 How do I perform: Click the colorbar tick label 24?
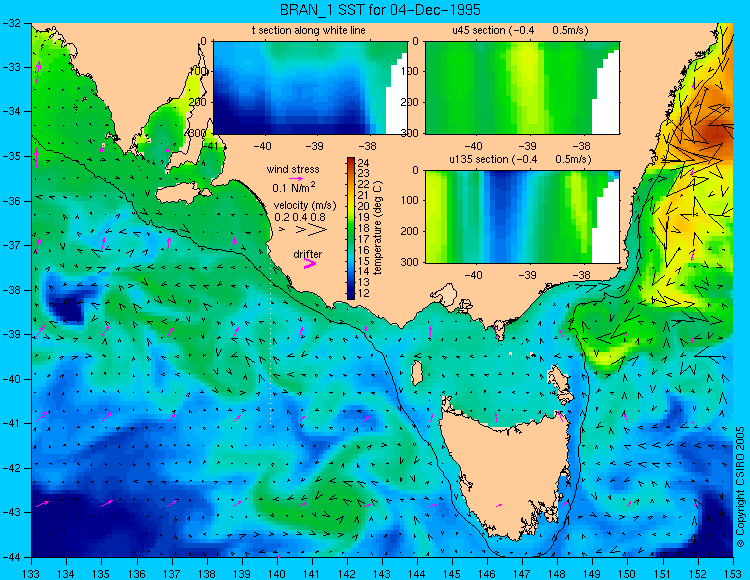(x=363, y=162)
